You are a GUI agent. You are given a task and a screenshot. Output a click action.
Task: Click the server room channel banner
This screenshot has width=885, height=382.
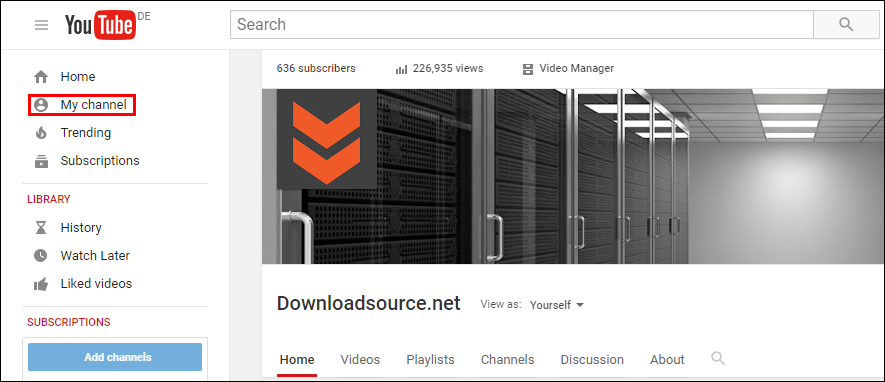pyautogui.click(x=573, y=176)
